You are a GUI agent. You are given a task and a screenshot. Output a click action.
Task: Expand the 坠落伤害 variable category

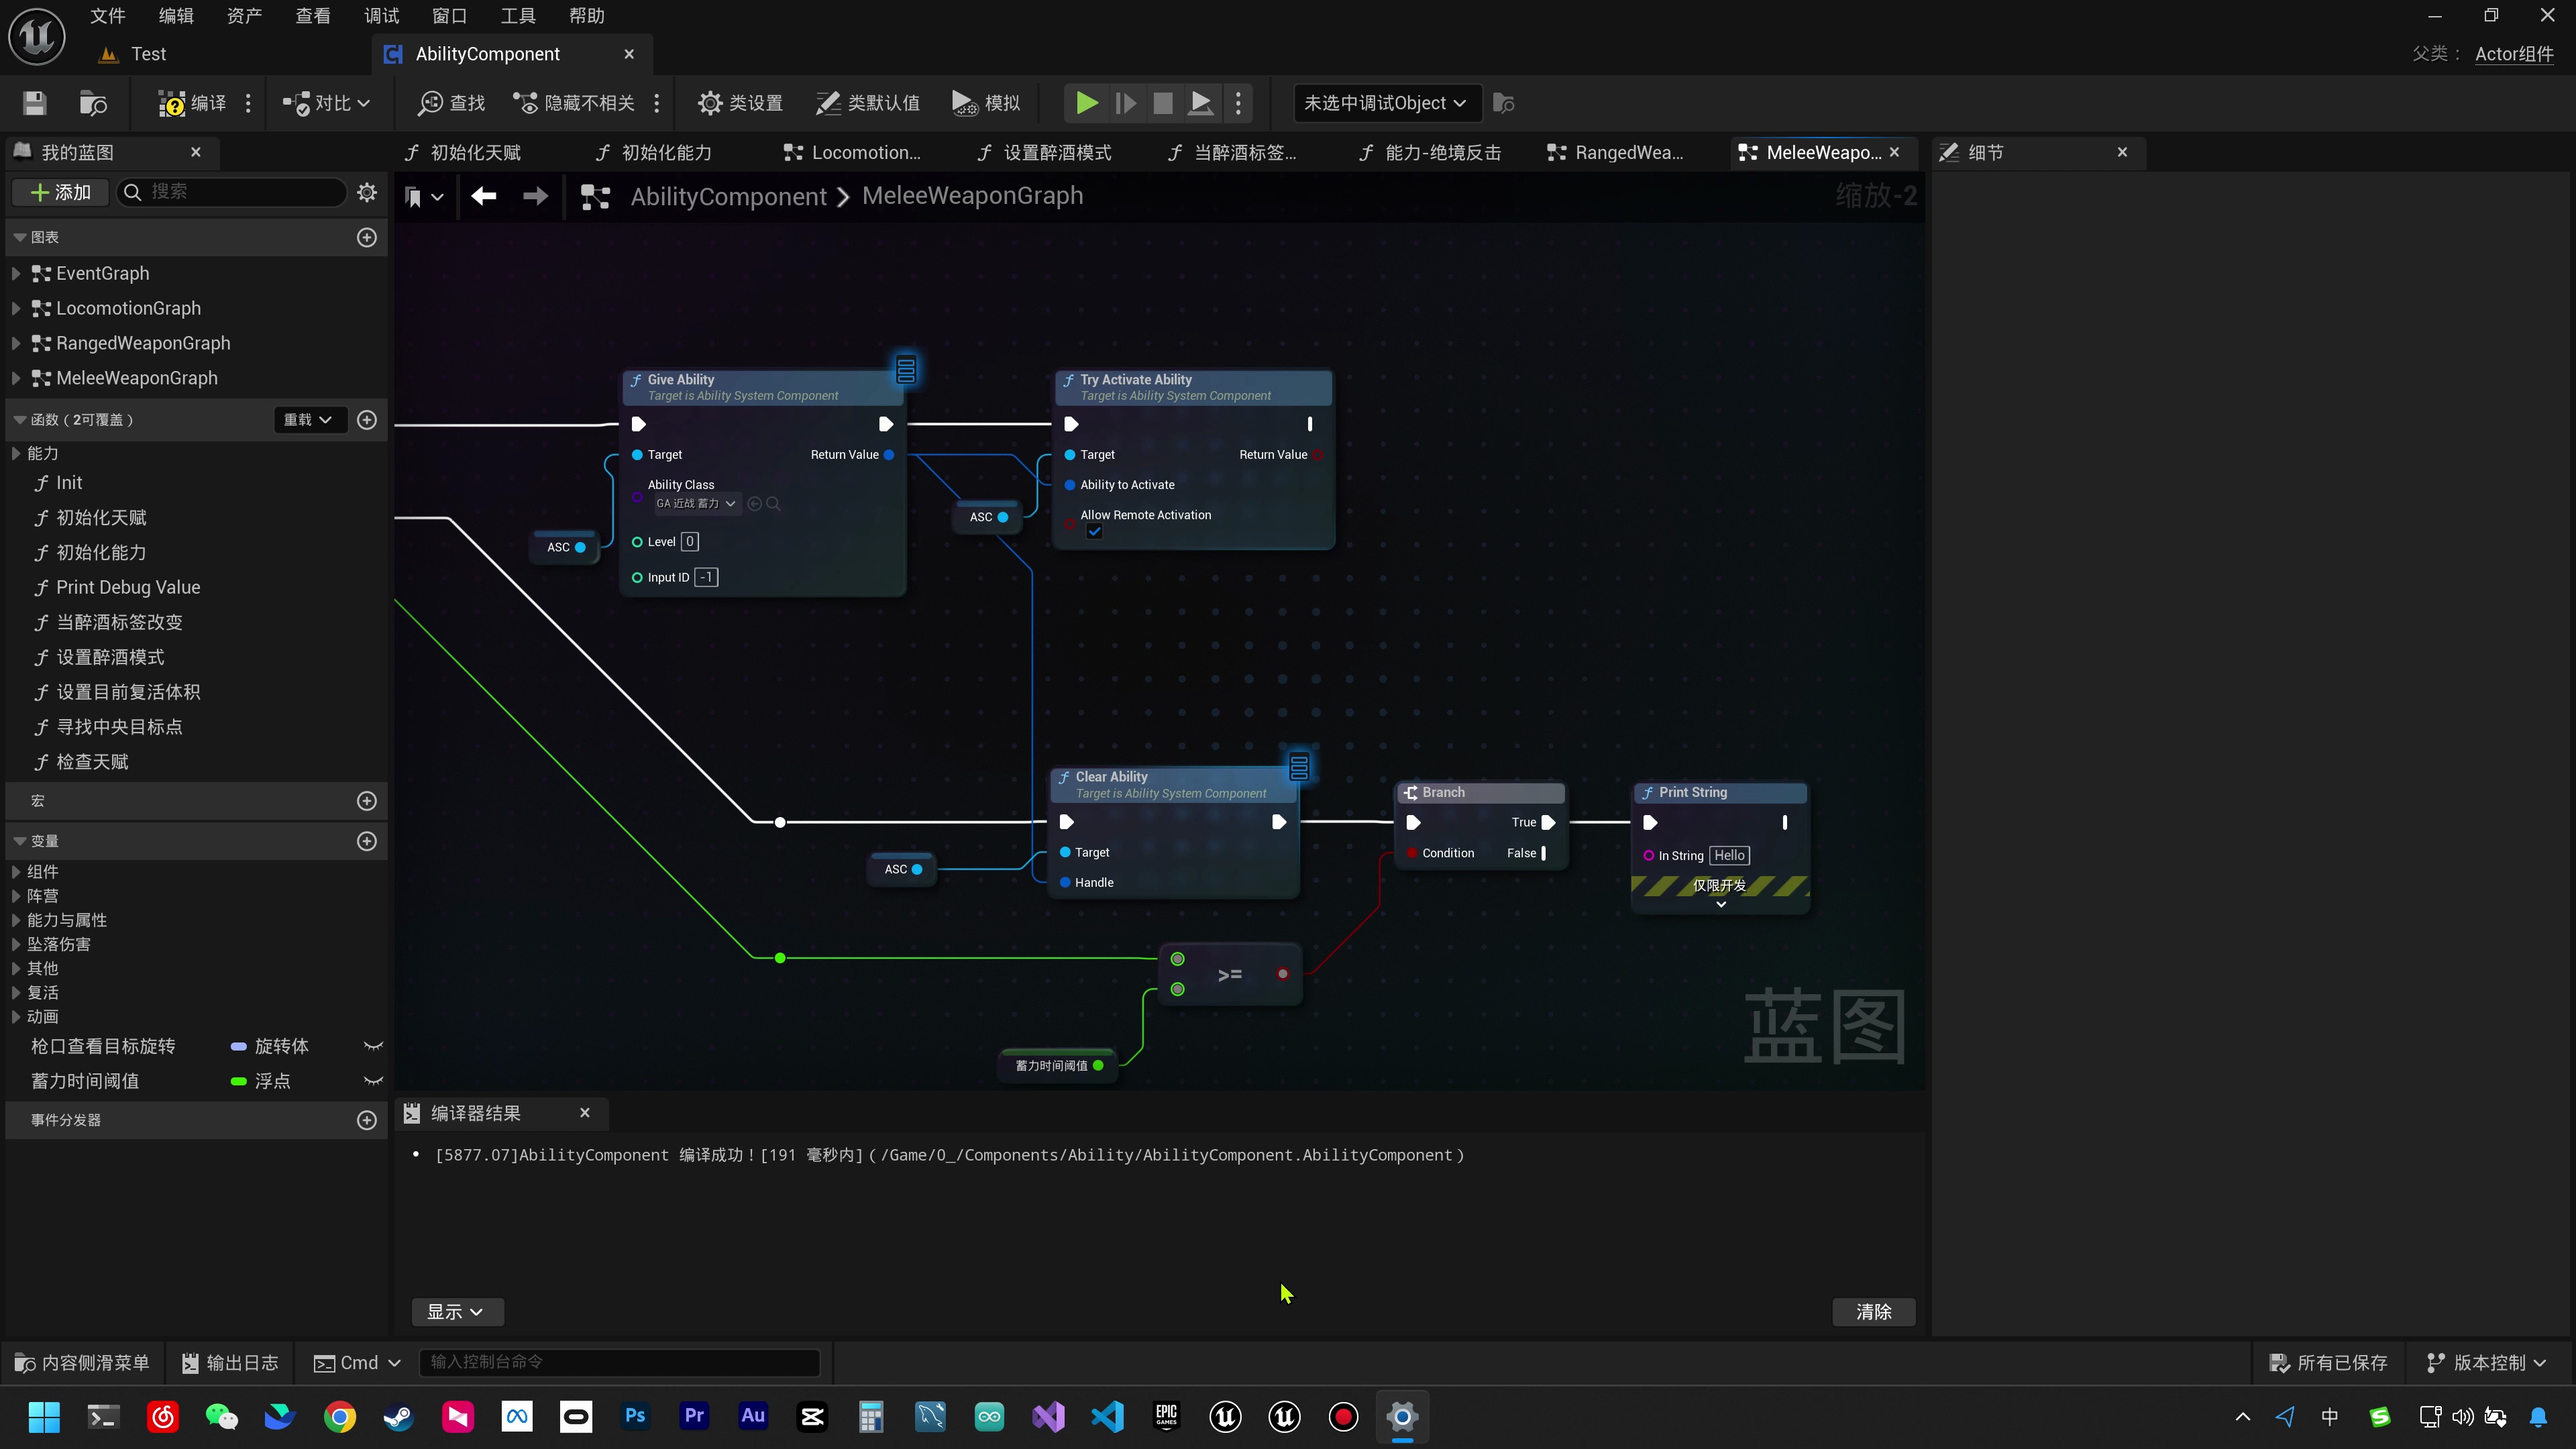[x=15, y=944]
